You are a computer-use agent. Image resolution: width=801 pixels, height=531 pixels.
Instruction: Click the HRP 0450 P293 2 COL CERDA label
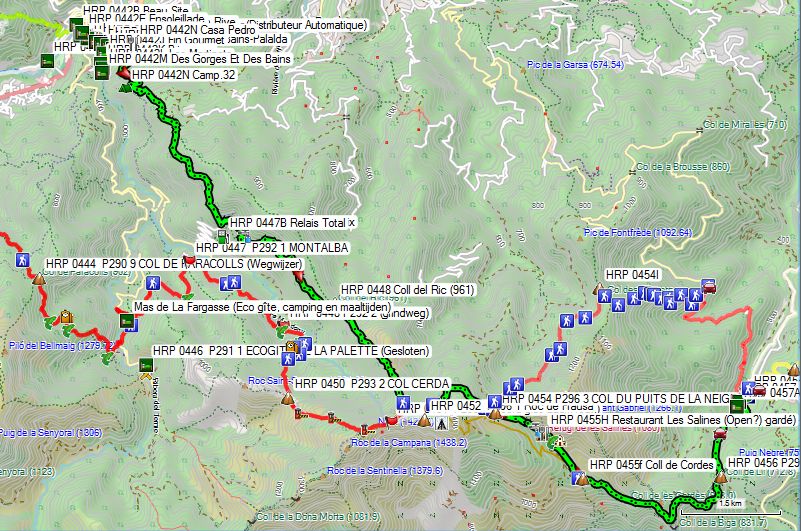370,384
